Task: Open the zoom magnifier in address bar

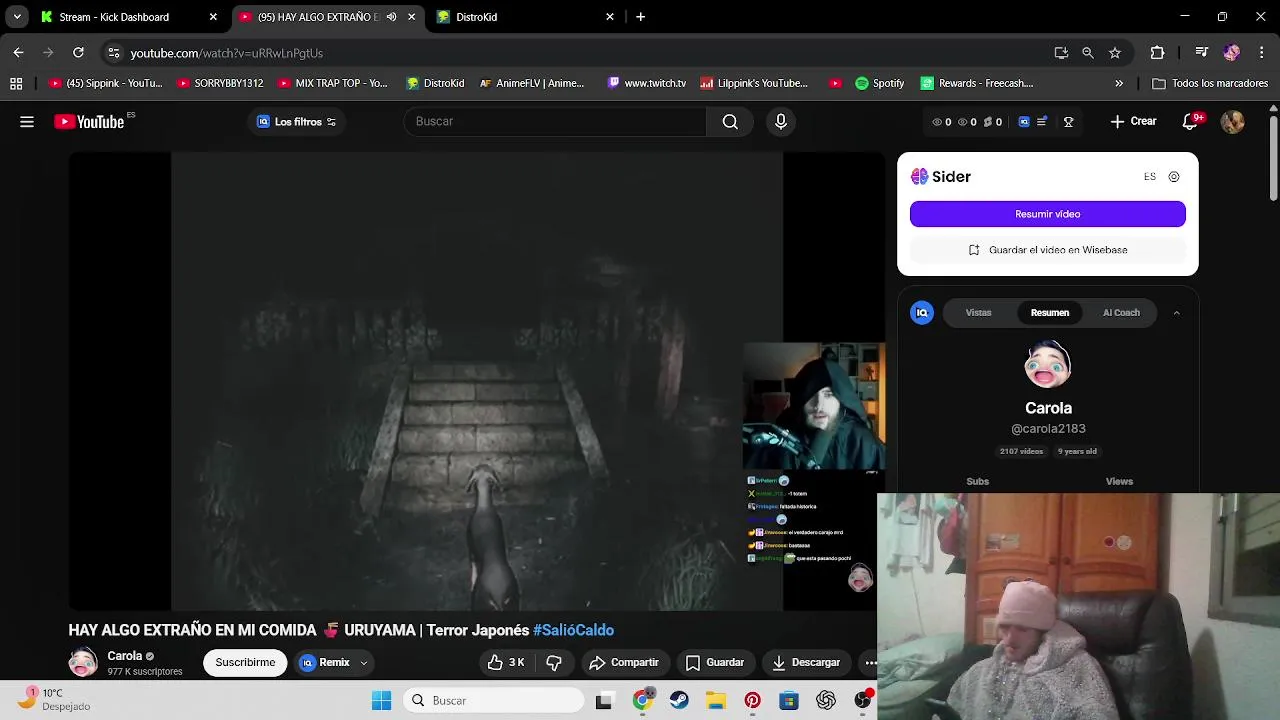Action: [x=1088, y=53]
